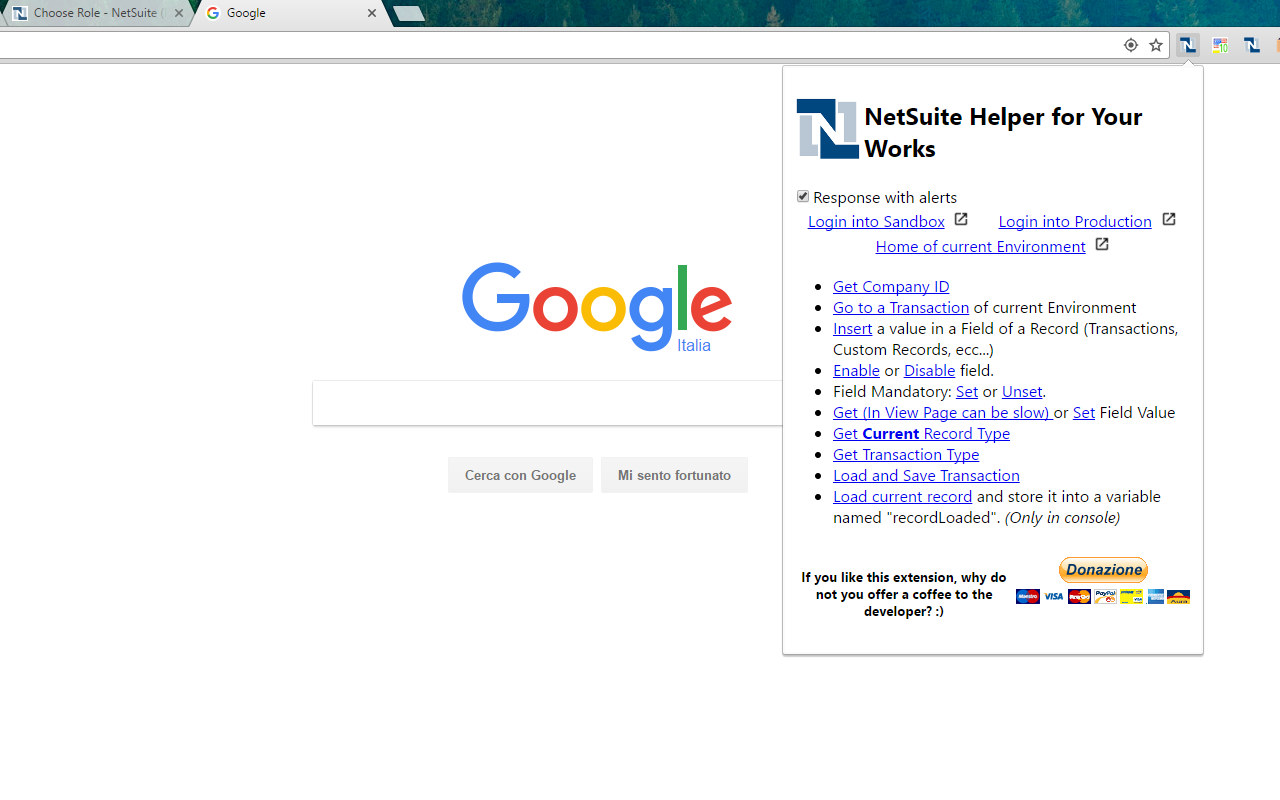1280x800 pixels.
Task: Open the PayPal payment icon
Action: [1104, 596]
